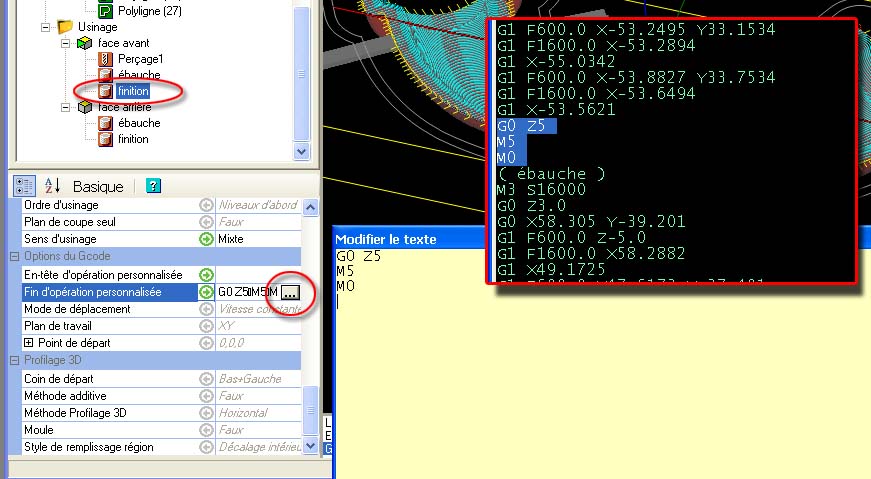This screenshot has width=871, height=479.
Task: Toggle green arrow beside Sens d'usinage
Action: pyautogui.click(x=206, y=239)
